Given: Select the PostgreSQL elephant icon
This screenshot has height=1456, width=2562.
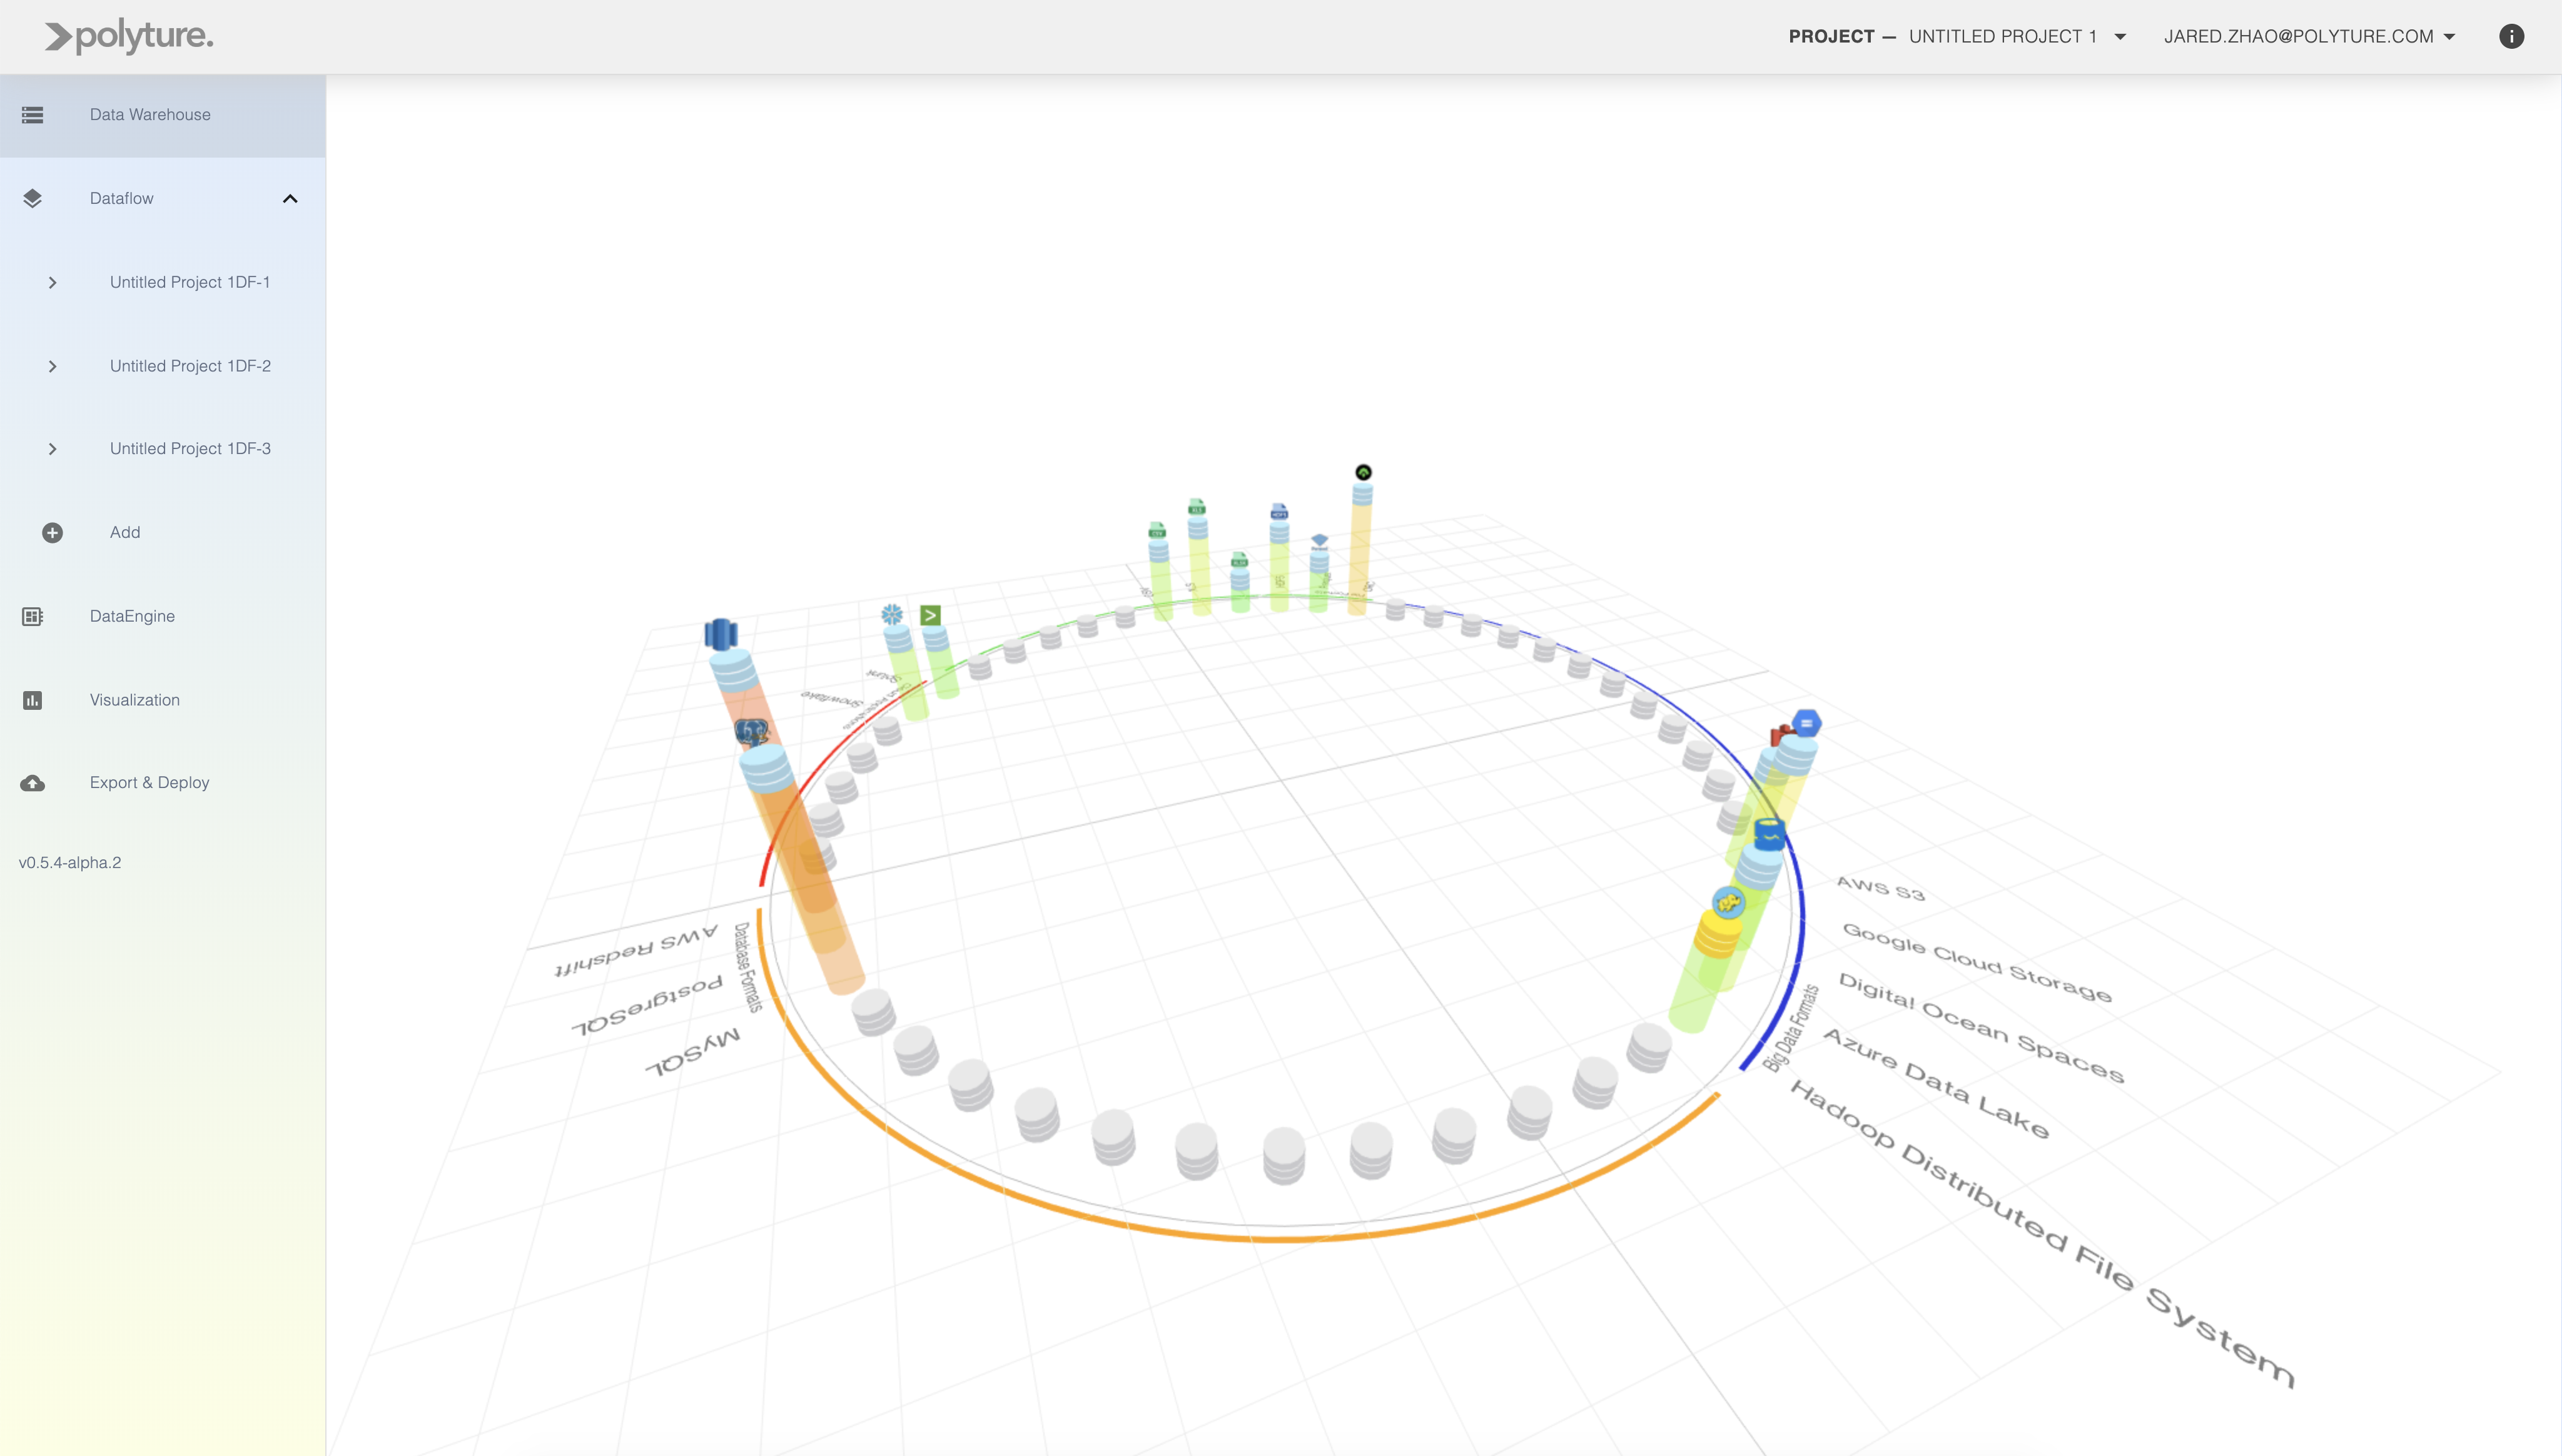Looking at the screenshot, I should click(x=752, y=733).
